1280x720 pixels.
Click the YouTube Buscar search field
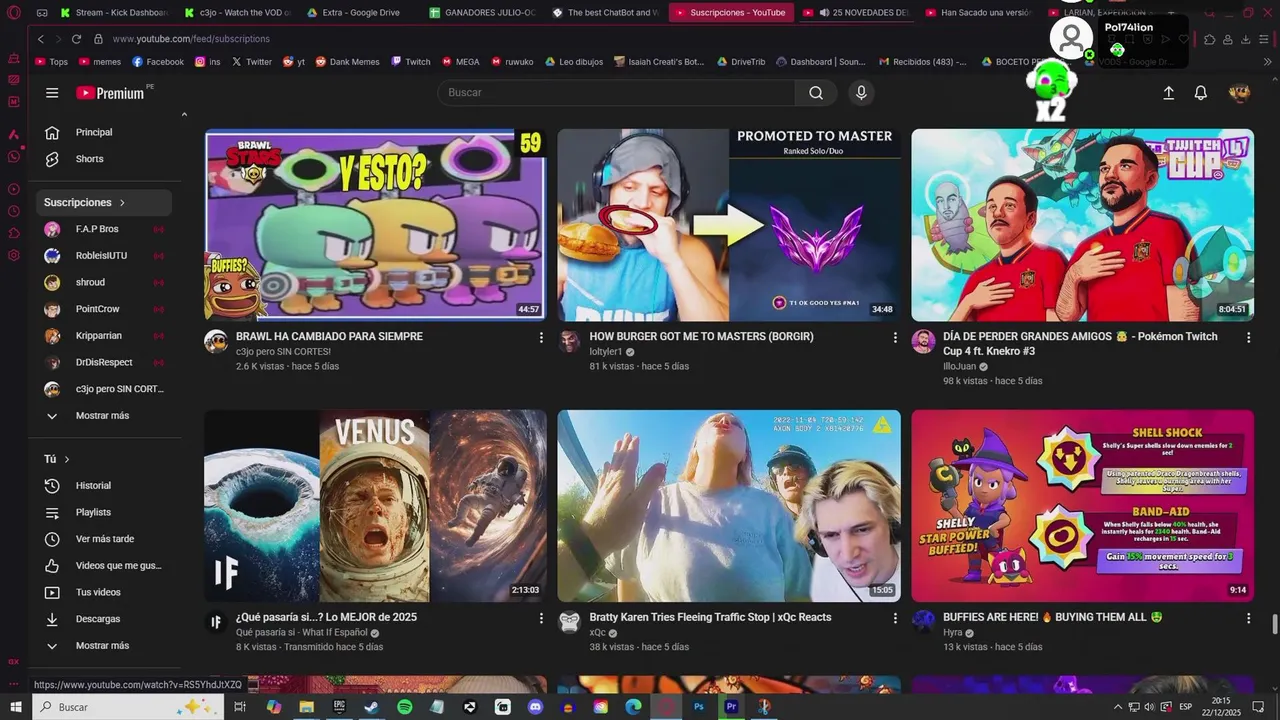pos(616,93)
